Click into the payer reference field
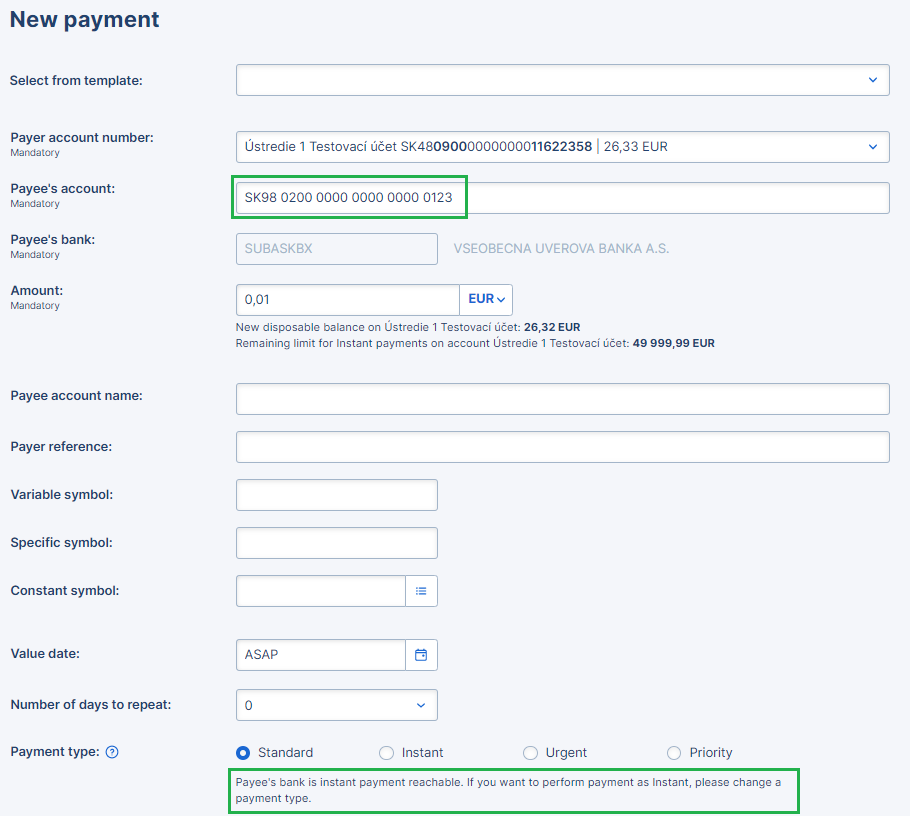This screenshot has height=816, width=910. (x=562, y=447)
